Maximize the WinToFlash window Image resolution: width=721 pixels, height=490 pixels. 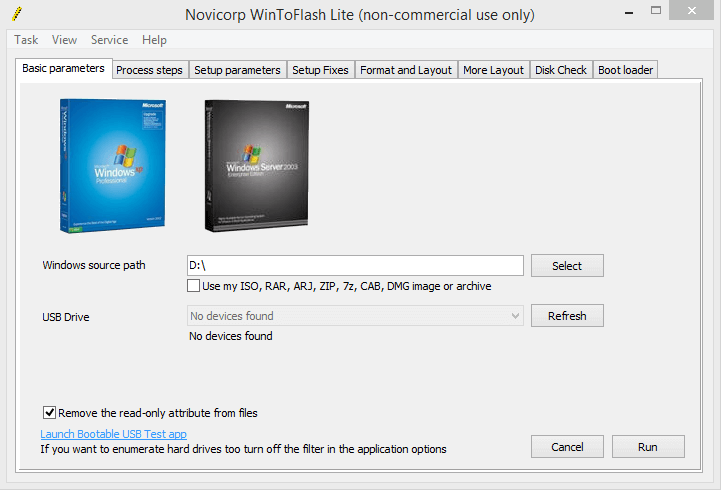coord(656,10)
